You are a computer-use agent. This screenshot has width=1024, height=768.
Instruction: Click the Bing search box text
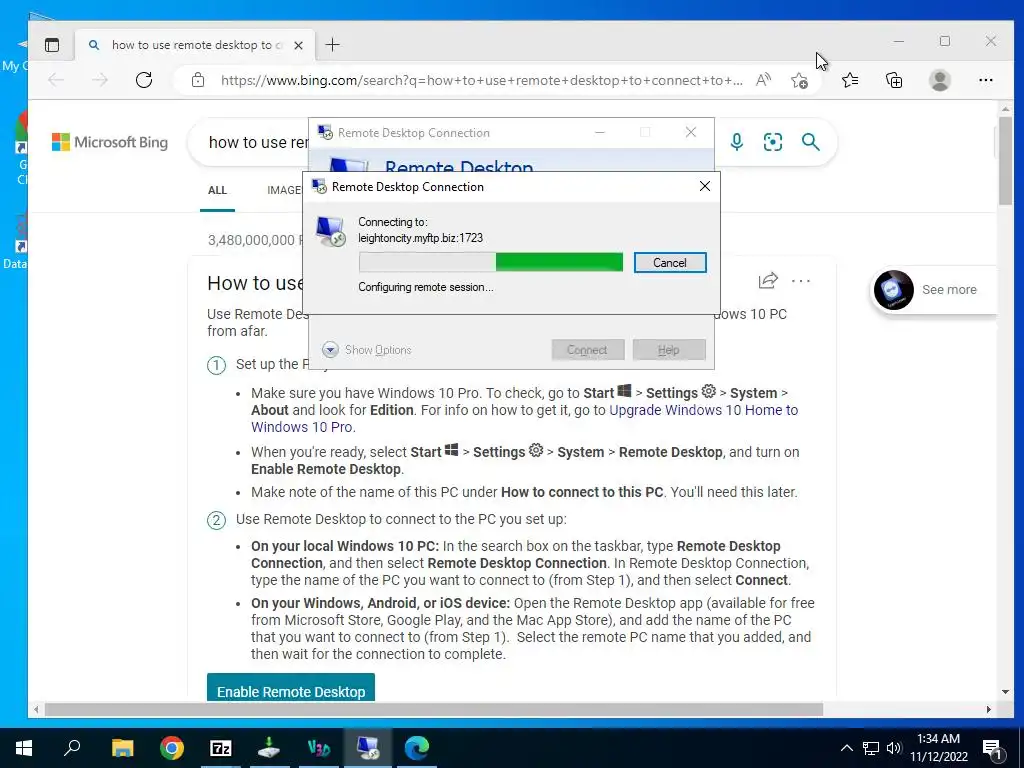[x=259, y=142]
